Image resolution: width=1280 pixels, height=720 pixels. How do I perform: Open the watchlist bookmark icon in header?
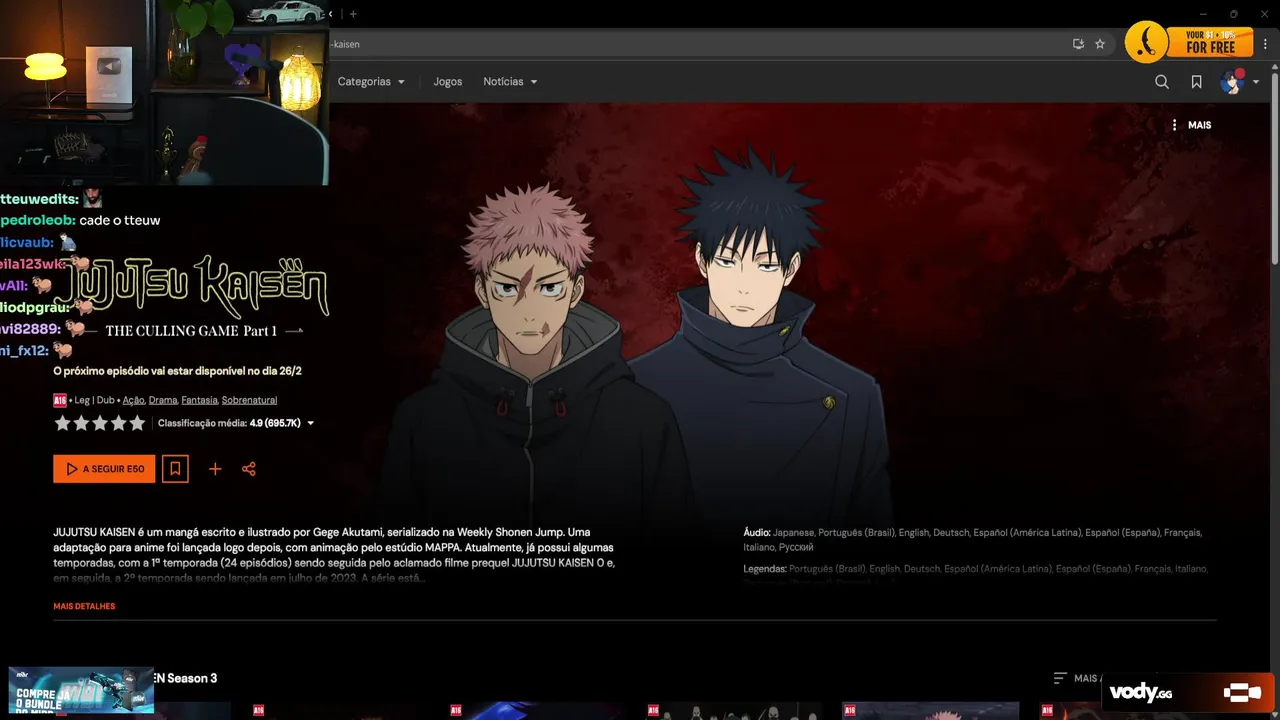pos(1196,82)
